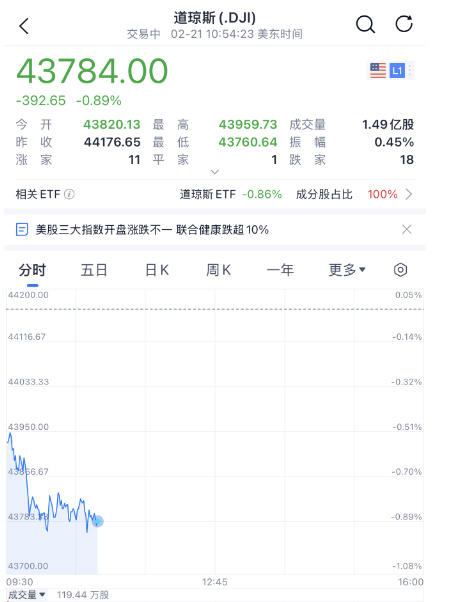Tap the 成交量 value 1.49亿股

coord(388,124)
